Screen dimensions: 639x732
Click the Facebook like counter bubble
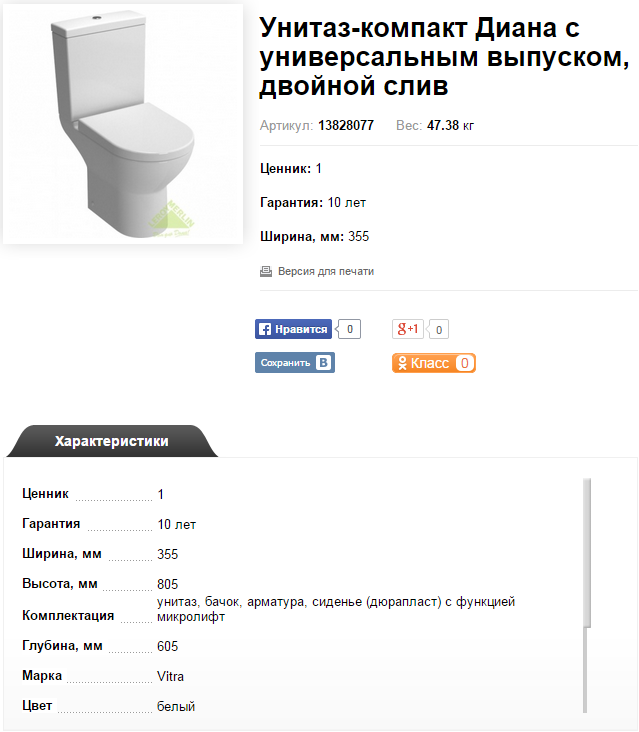[x=349, y=329]
